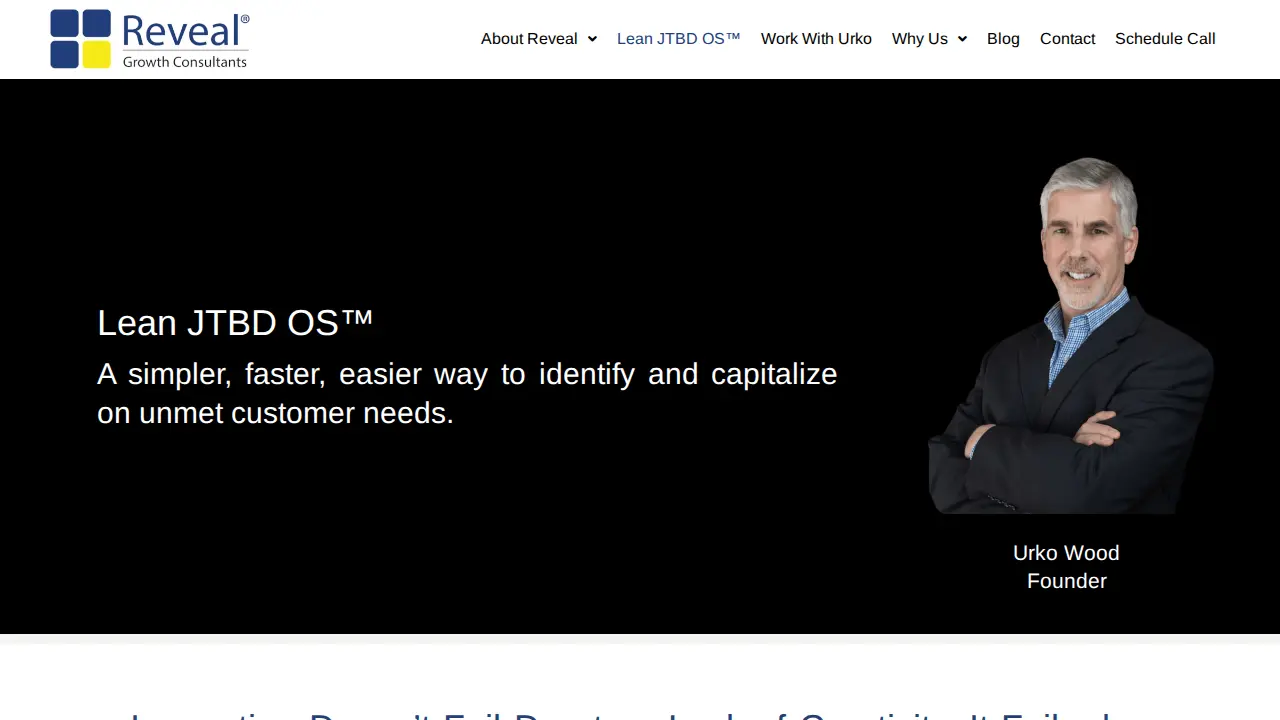Expand the Why Us dropdown arrow
Viewport: 1280px width, 720px height.
pos(962,39)
